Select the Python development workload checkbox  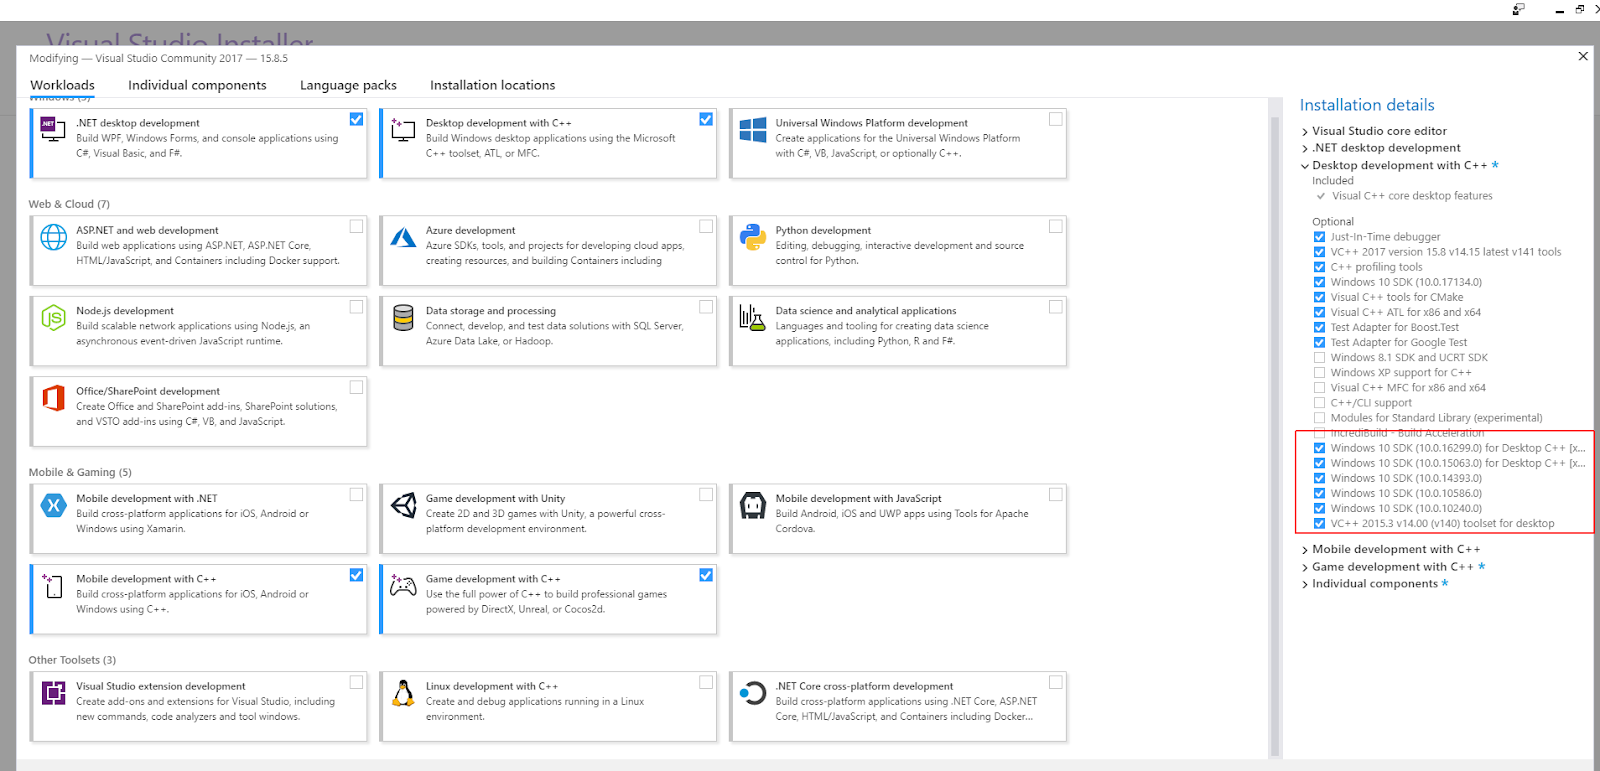click(x=1055, y=227)
